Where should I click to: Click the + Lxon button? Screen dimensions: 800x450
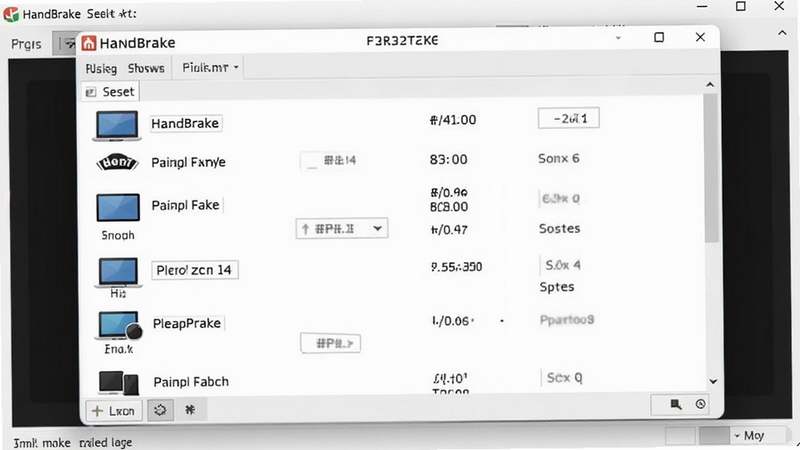[114, 411]
